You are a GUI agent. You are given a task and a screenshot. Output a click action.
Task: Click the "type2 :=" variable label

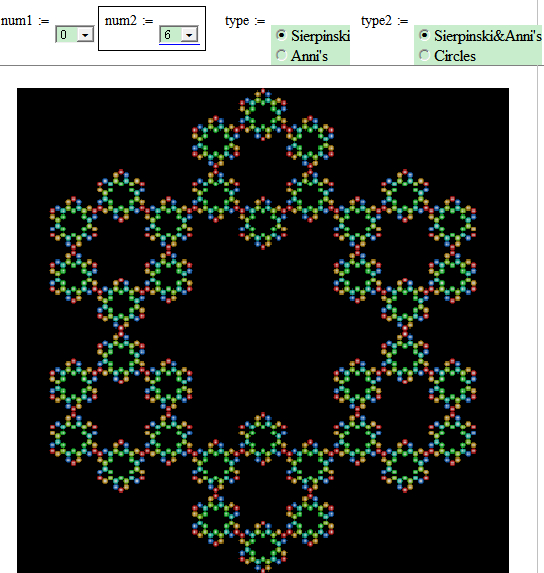(385, 21)
